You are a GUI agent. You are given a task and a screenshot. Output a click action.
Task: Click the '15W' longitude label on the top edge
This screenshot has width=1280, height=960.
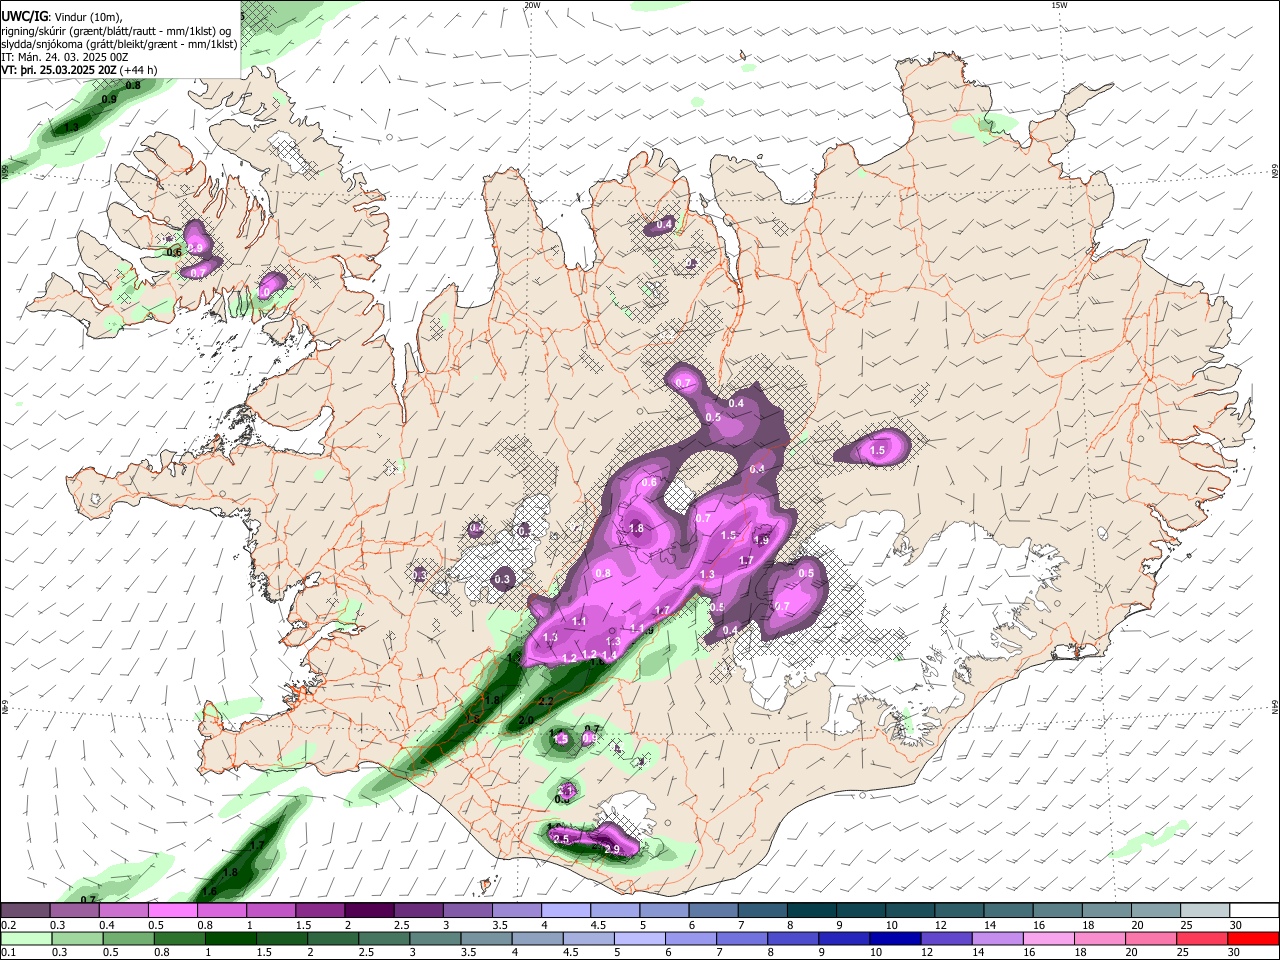[x=1059, y=5]
